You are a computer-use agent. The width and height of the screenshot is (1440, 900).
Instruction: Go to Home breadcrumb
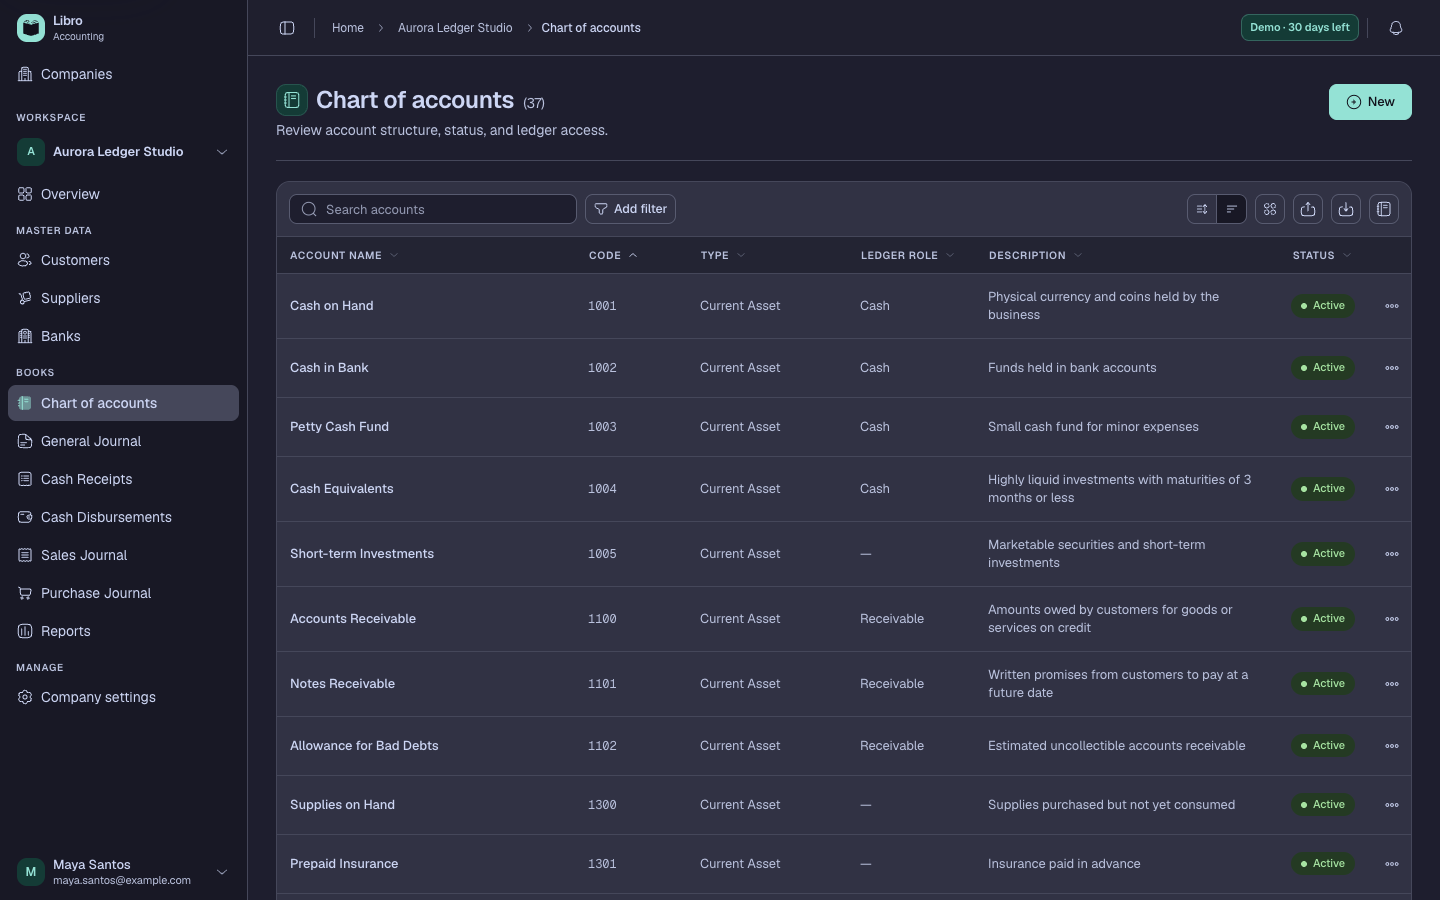click(348, 28)
